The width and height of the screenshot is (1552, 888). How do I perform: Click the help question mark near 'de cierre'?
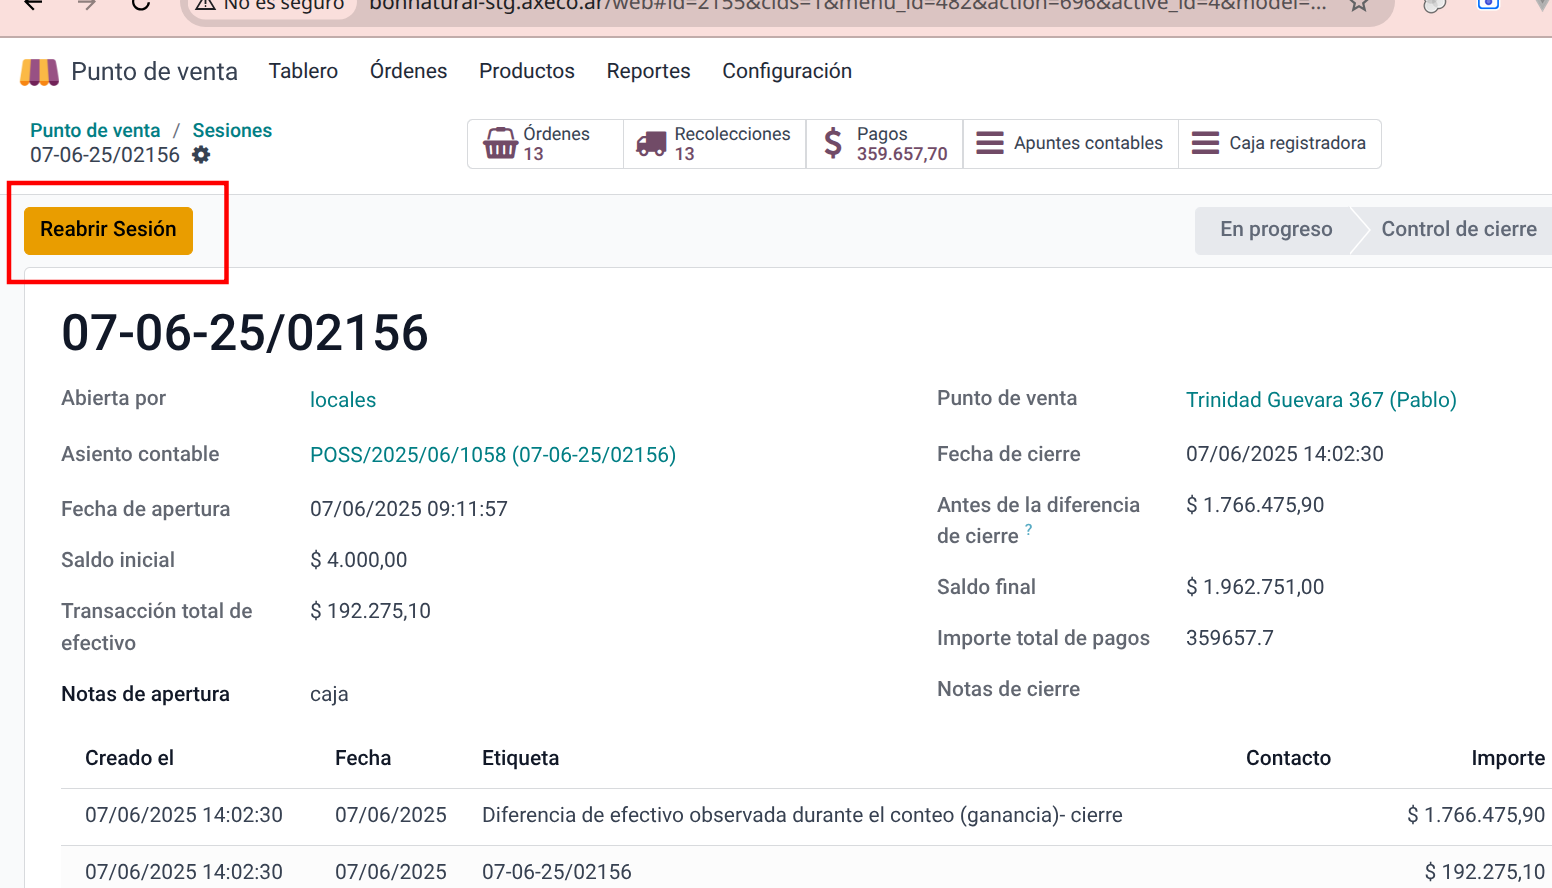[1028, 530]
